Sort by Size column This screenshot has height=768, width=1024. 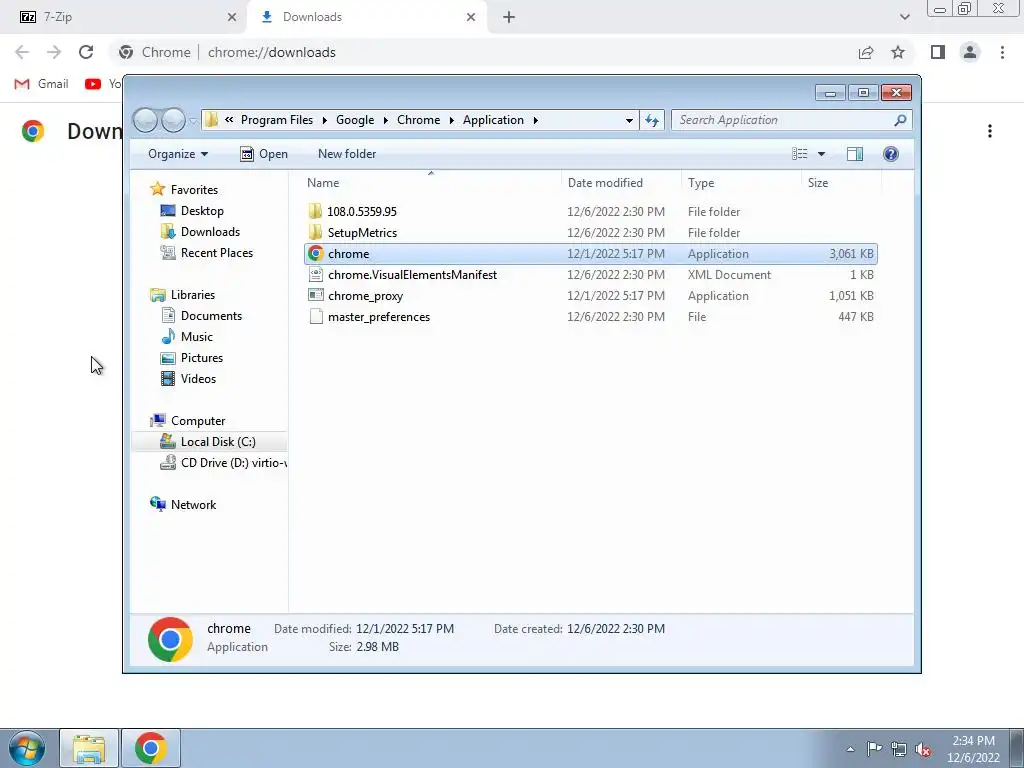[x=840, y=183]
